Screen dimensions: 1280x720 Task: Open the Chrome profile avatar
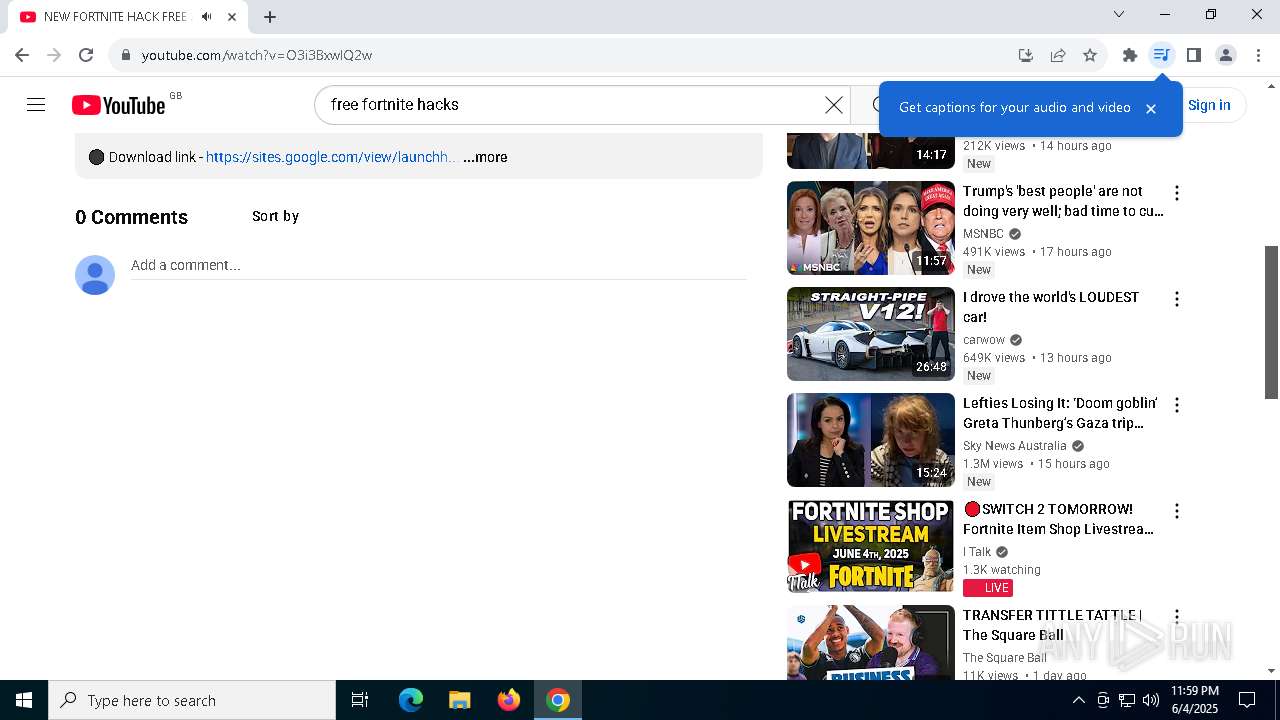point(1225,55)
